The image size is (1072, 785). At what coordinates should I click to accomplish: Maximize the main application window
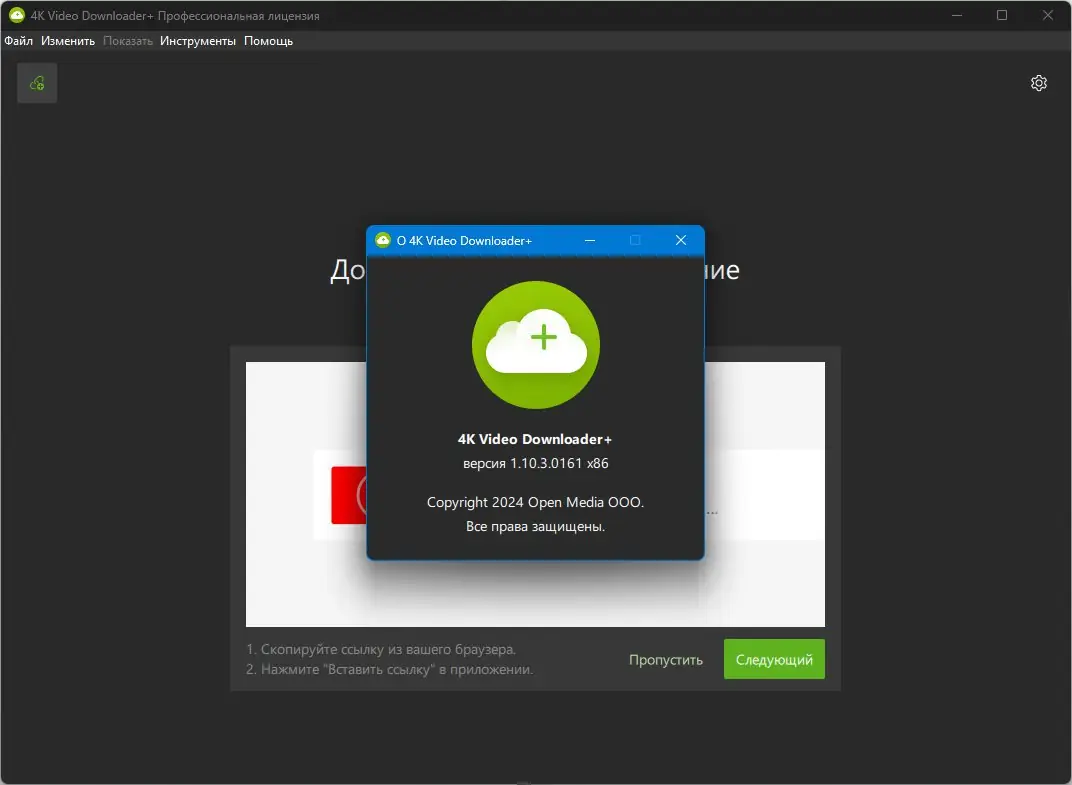[x=1002, y=15]
